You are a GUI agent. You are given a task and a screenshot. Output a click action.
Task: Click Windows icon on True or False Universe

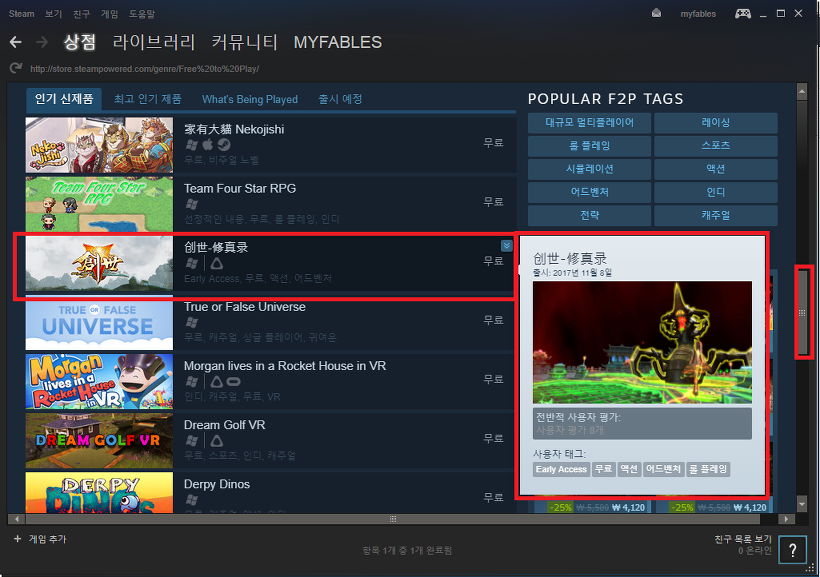[x=192, y=322]
